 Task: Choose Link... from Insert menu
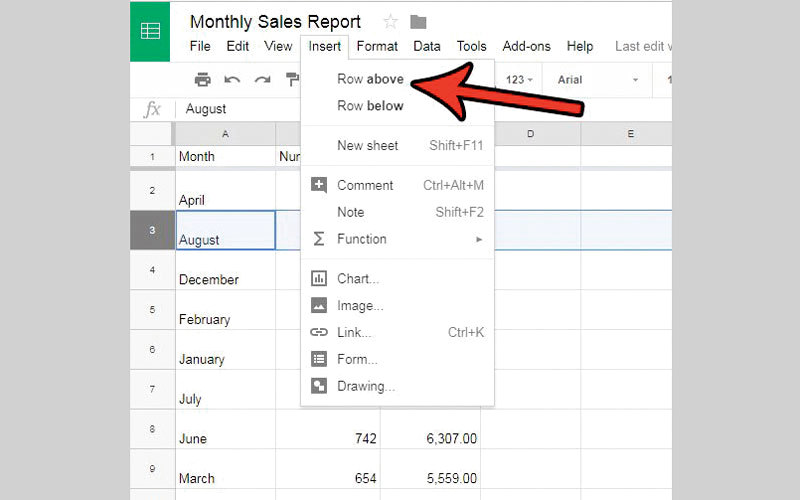(x=354, y=332)
